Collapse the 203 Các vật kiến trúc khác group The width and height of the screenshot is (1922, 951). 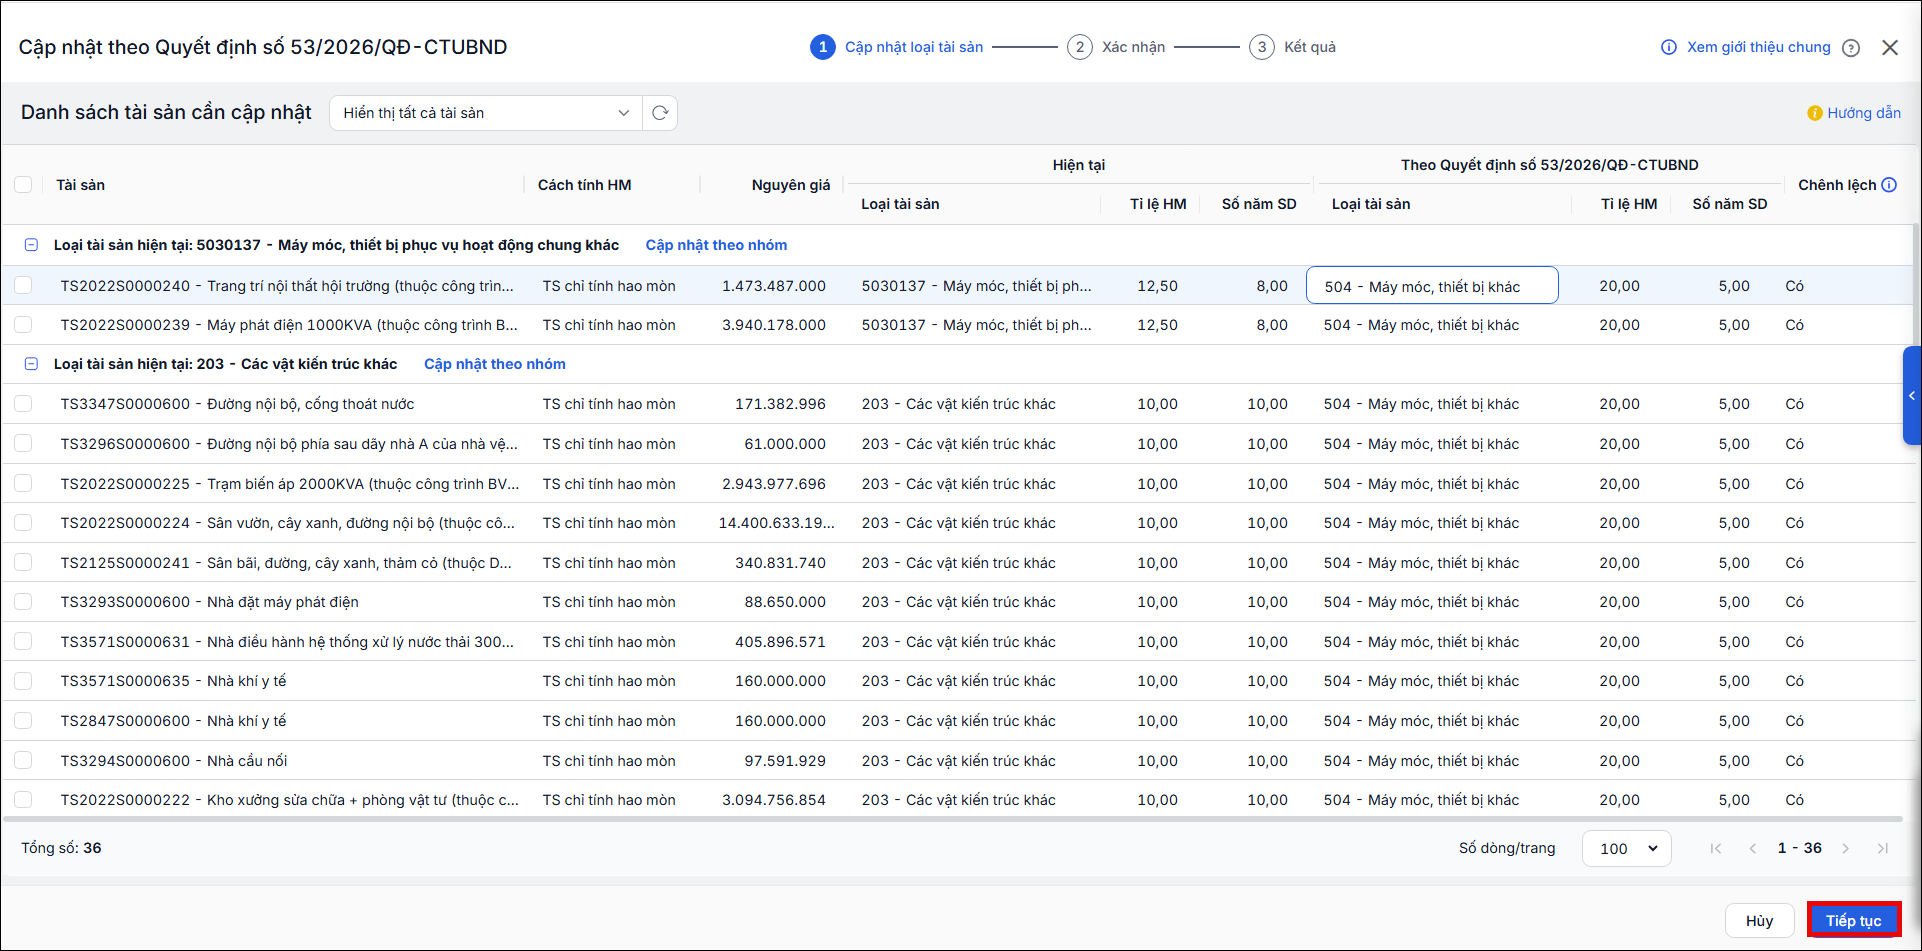(31, 364)
